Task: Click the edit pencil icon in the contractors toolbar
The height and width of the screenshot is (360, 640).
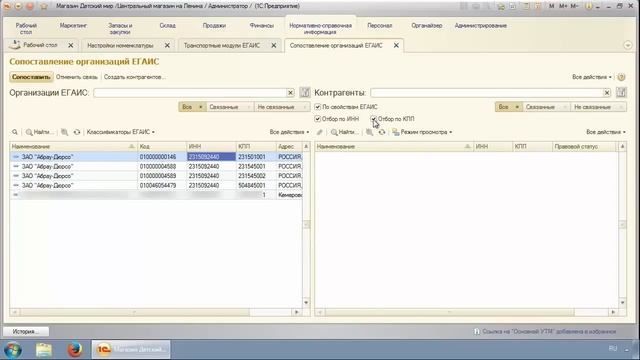Action: point(320,132)
